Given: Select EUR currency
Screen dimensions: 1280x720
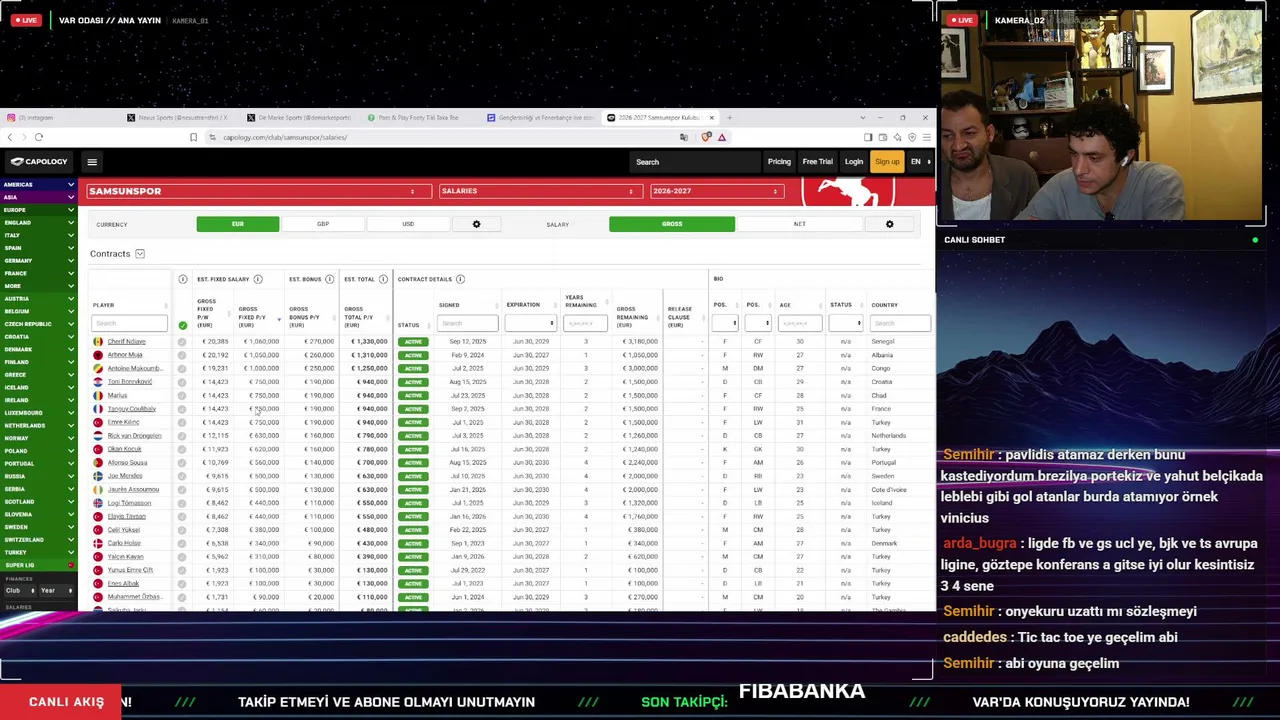Looking at the screenshot, I should 238,224.
